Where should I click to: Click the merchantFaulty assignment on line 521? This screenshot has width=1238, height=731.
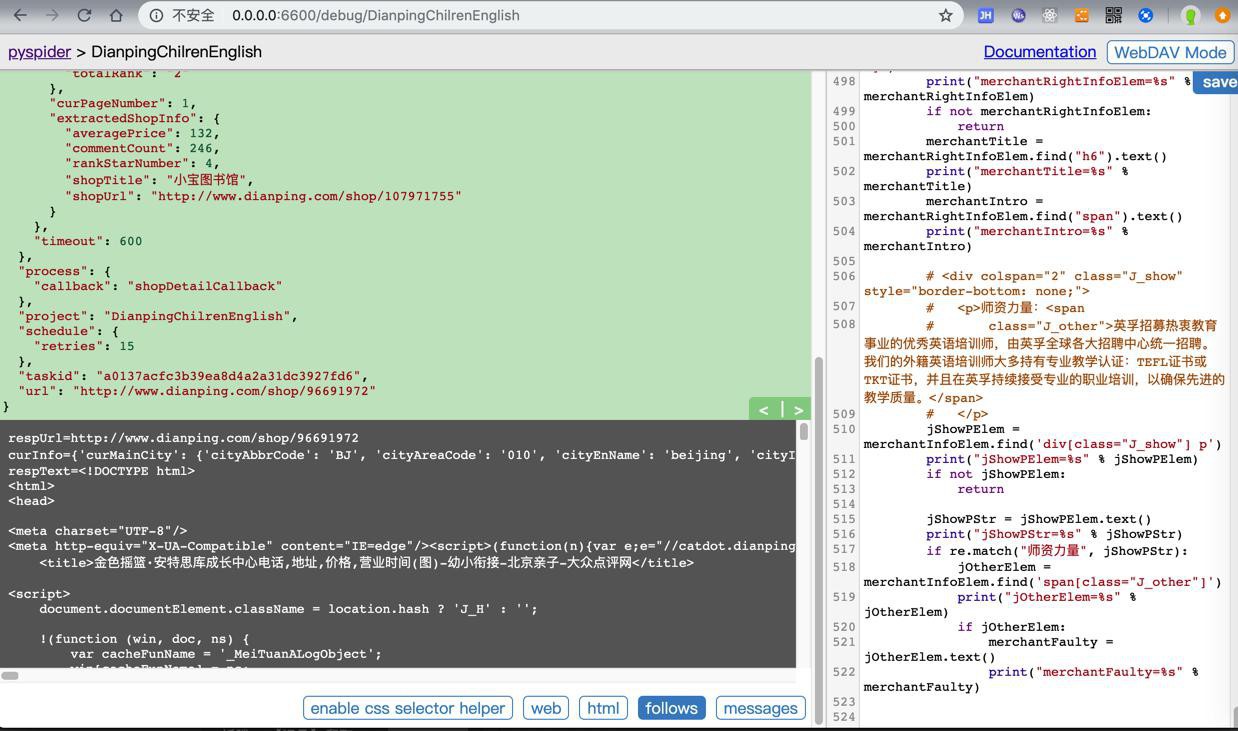[x=989, y=650]
